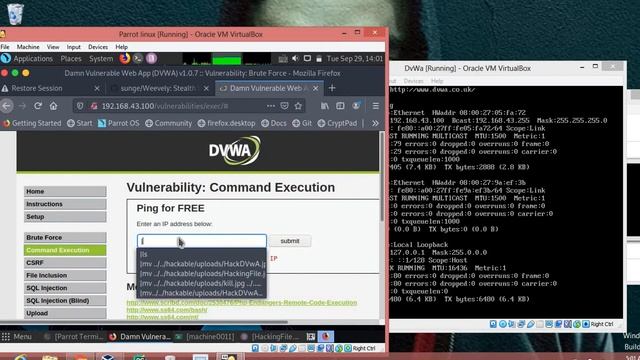Click the lock icon in Parrot panel
Screen dimensions: 640x360
(319, 59)
